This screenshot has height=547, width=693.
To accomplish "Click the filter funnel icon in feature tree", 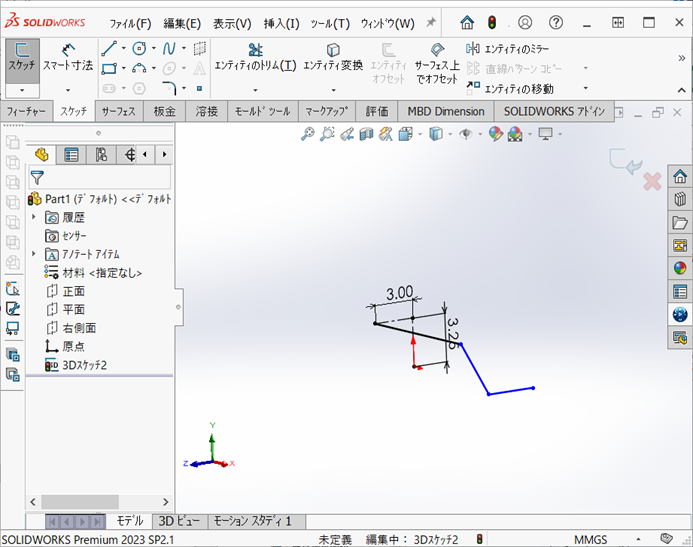I will 38,177.
